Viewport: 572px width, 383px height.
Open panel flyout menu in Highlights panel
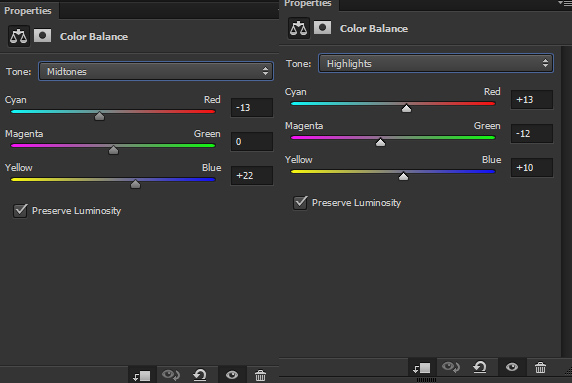(x=565, y=3)
